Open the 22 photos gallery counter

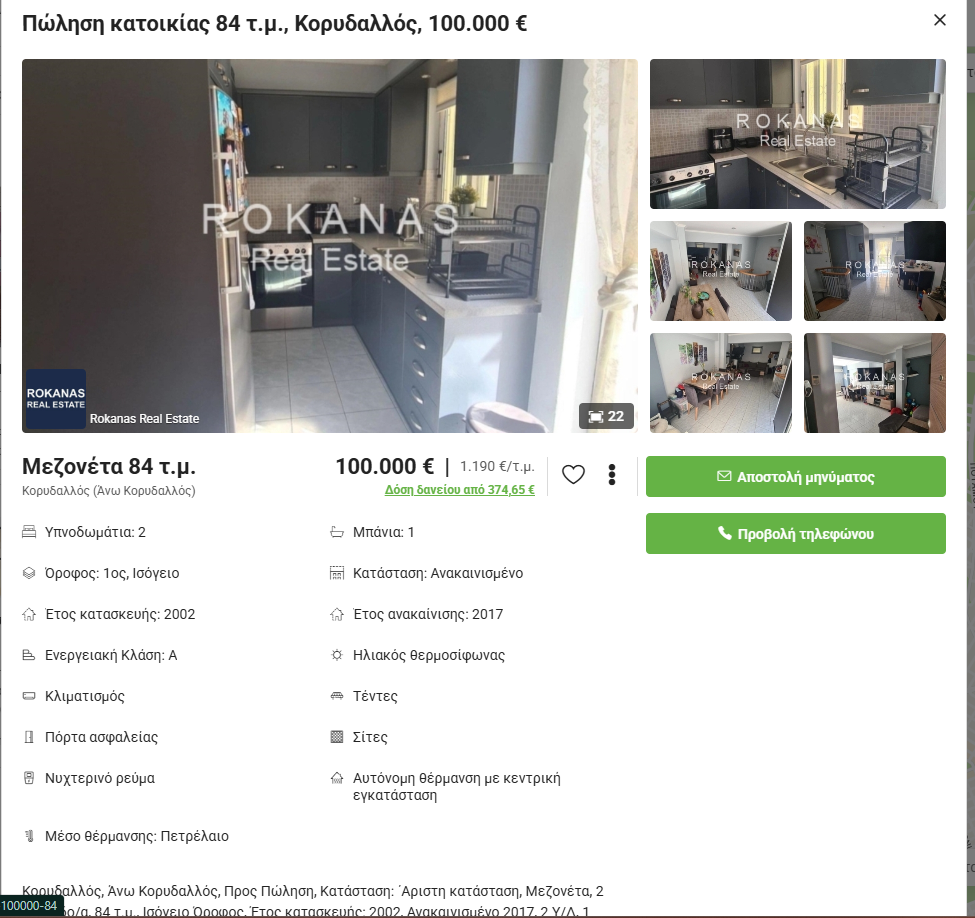click(x=606, y=417)
